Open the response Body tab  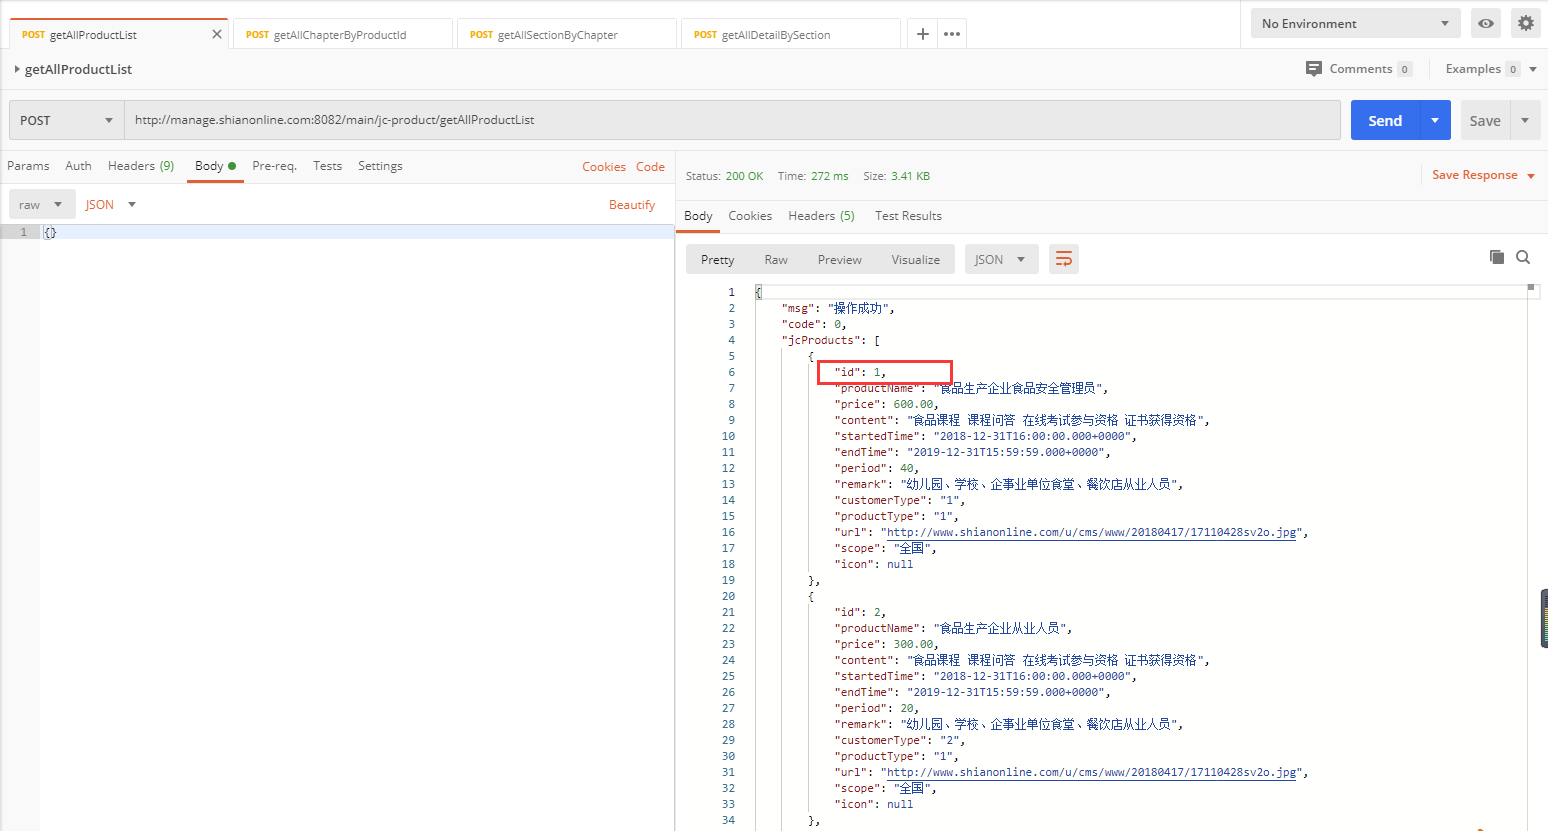pos(698,216)
